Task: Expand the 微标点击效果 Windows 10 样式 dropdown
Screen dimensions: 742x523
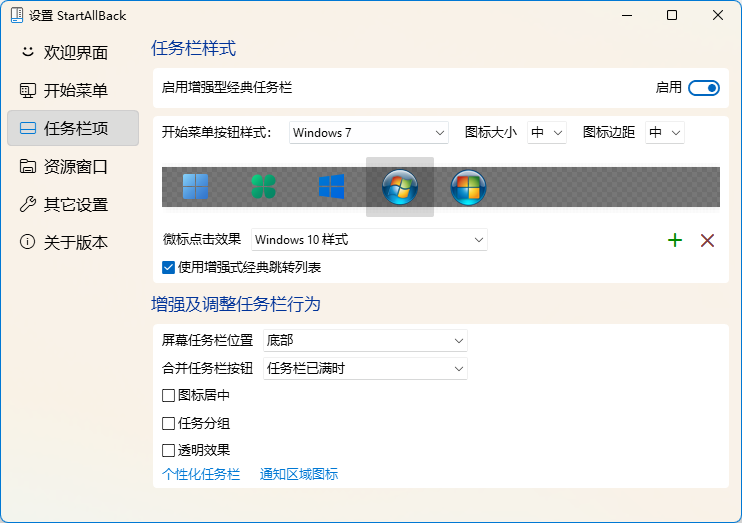Action: [x=369, y=239]
